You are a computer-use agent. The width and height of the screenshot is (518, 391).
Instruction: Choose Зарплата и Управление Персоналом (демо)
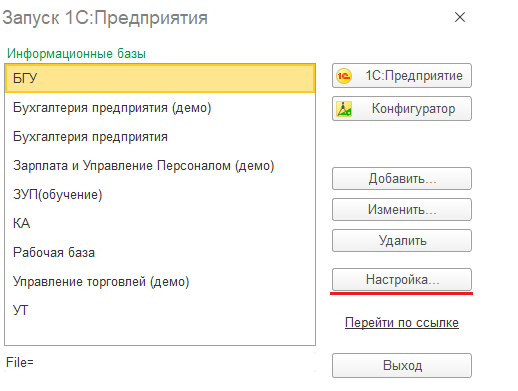(160, 166)
